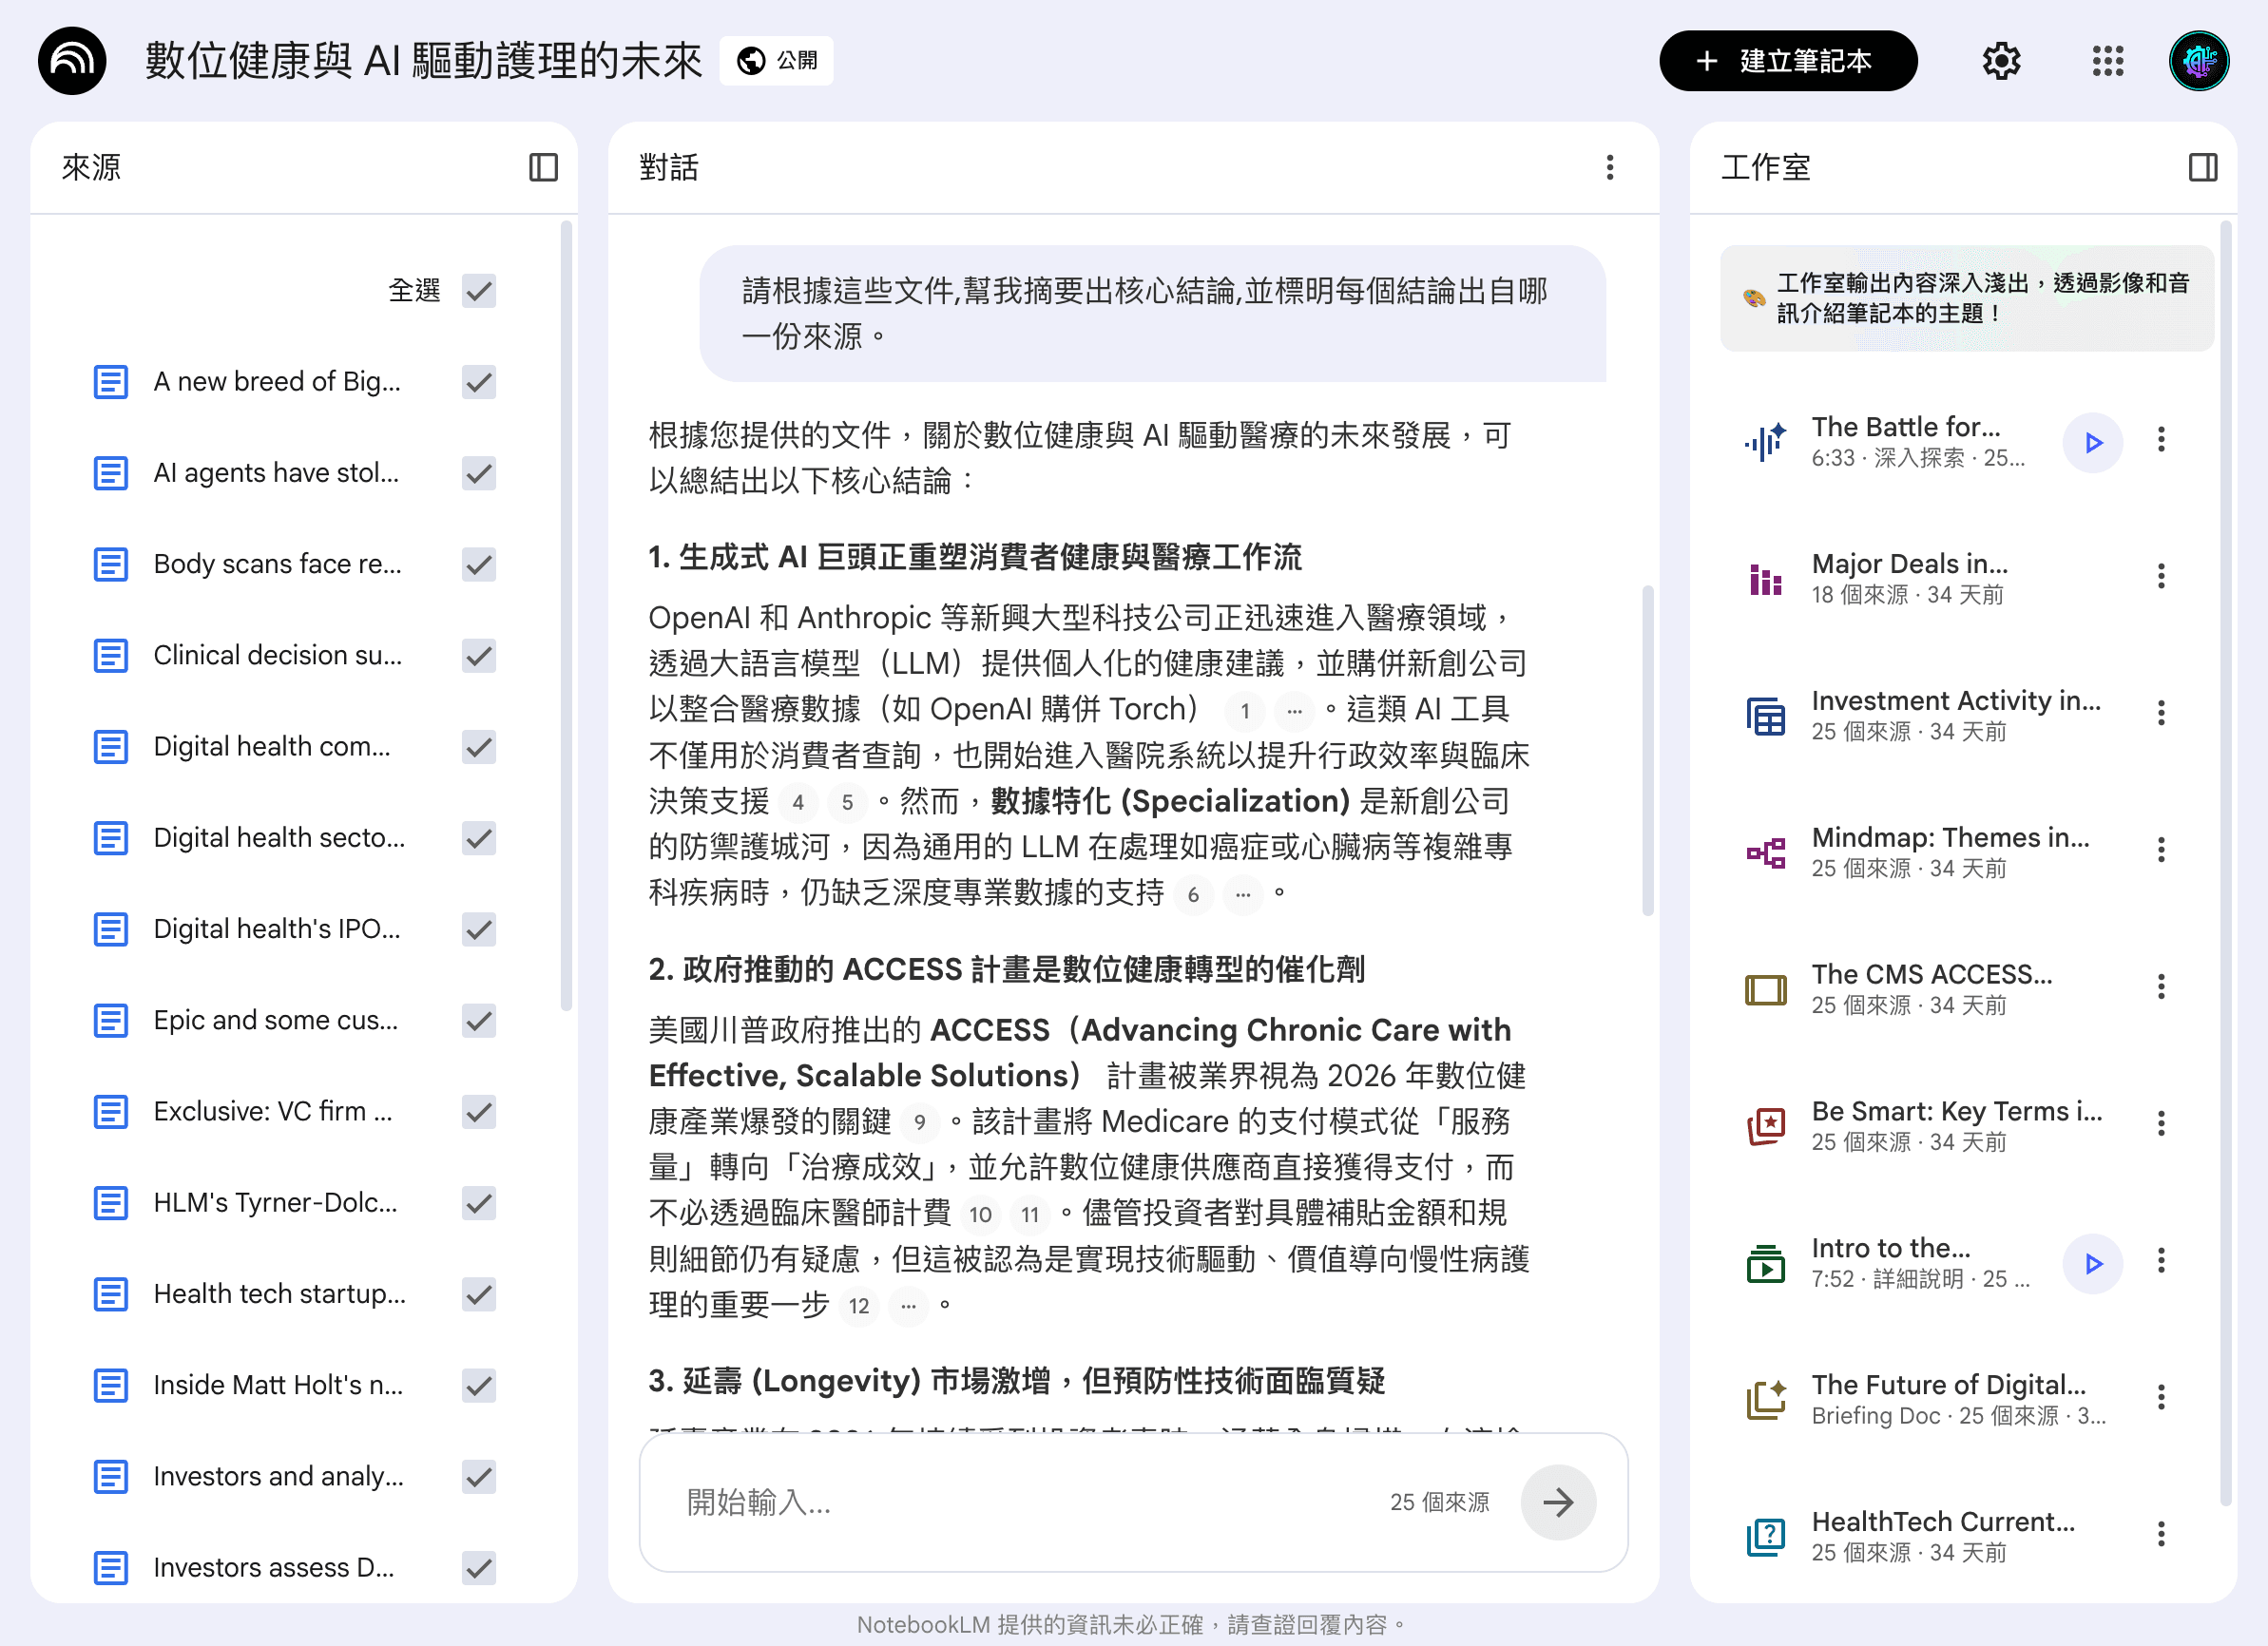Viewport: 2268px width, 1646px height.
Task: Click the 建立筆記本 create notebook button
Action: tap(1787, 61)
